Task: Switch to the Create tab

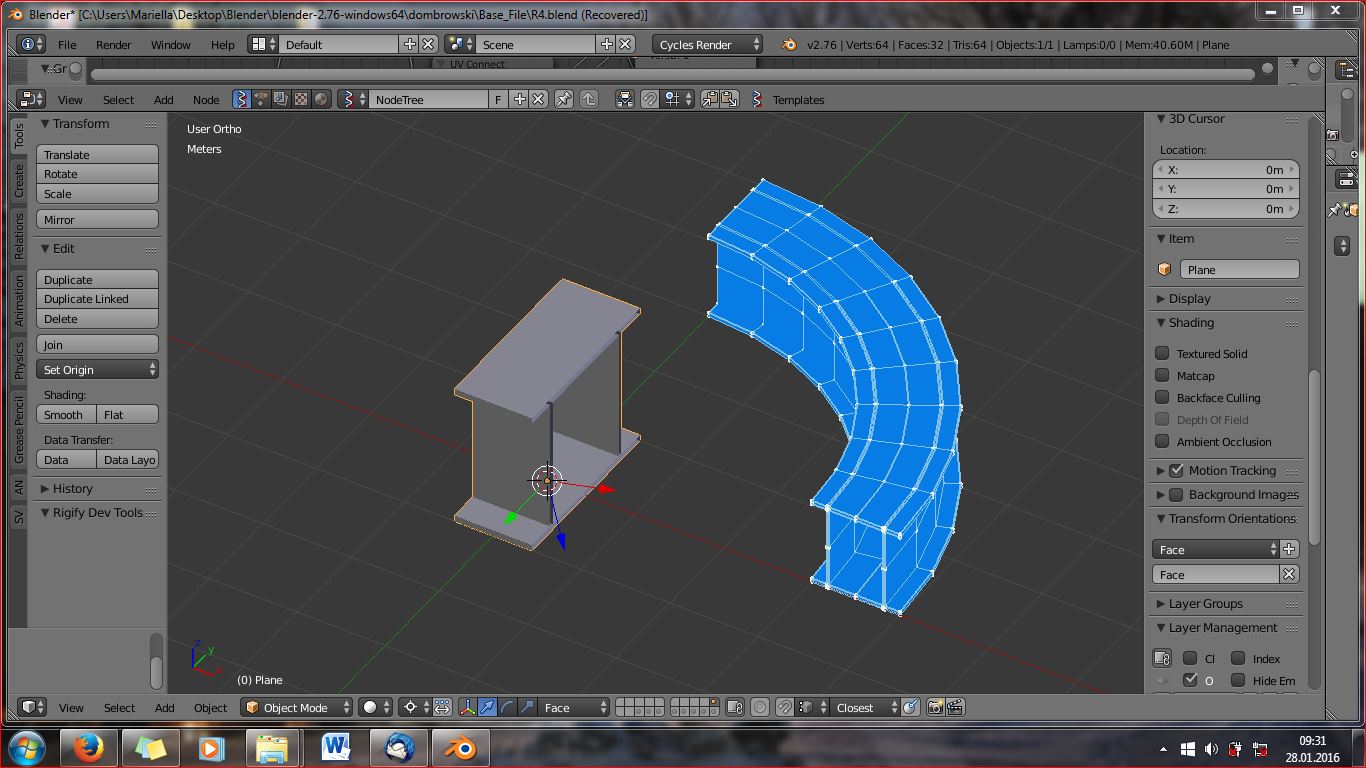Action: [x=19, y=181]
